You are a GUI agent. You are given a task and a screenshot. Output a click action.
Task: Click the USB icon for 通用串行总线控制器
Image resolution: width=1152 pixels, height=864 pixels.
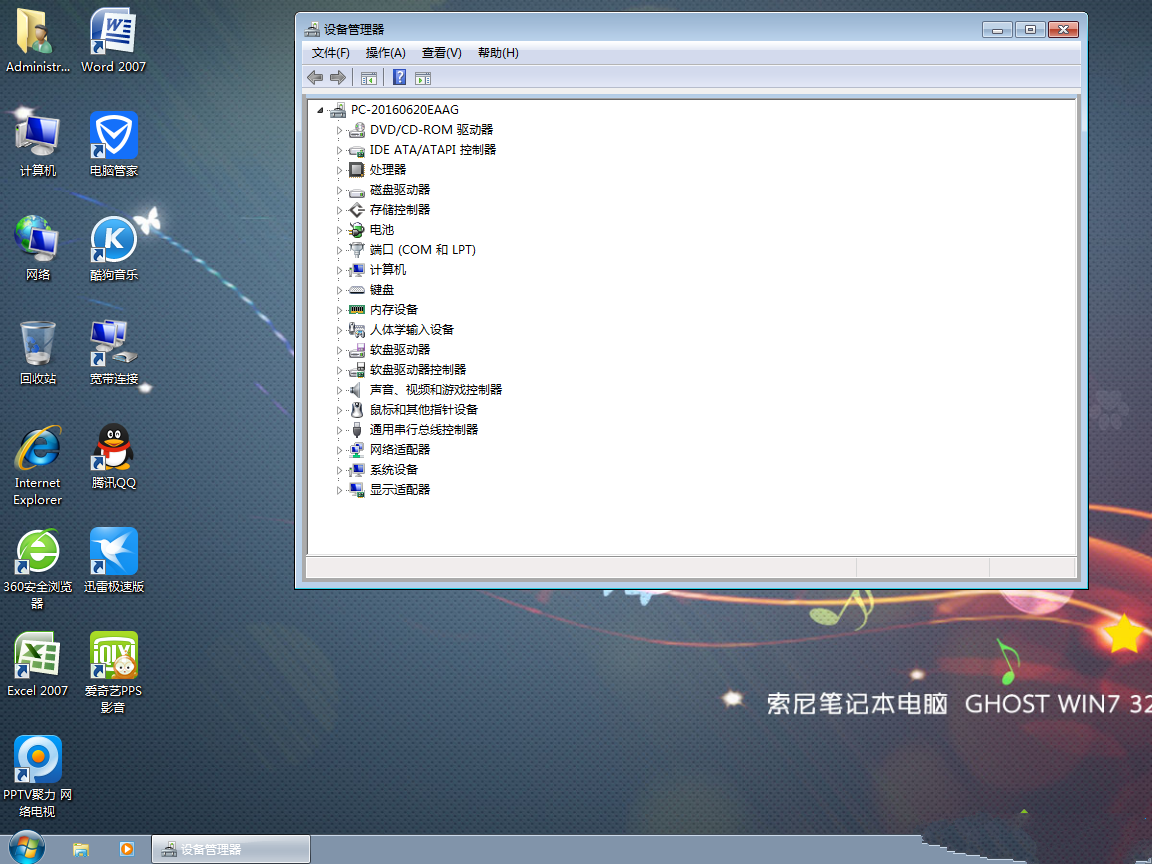356,430
